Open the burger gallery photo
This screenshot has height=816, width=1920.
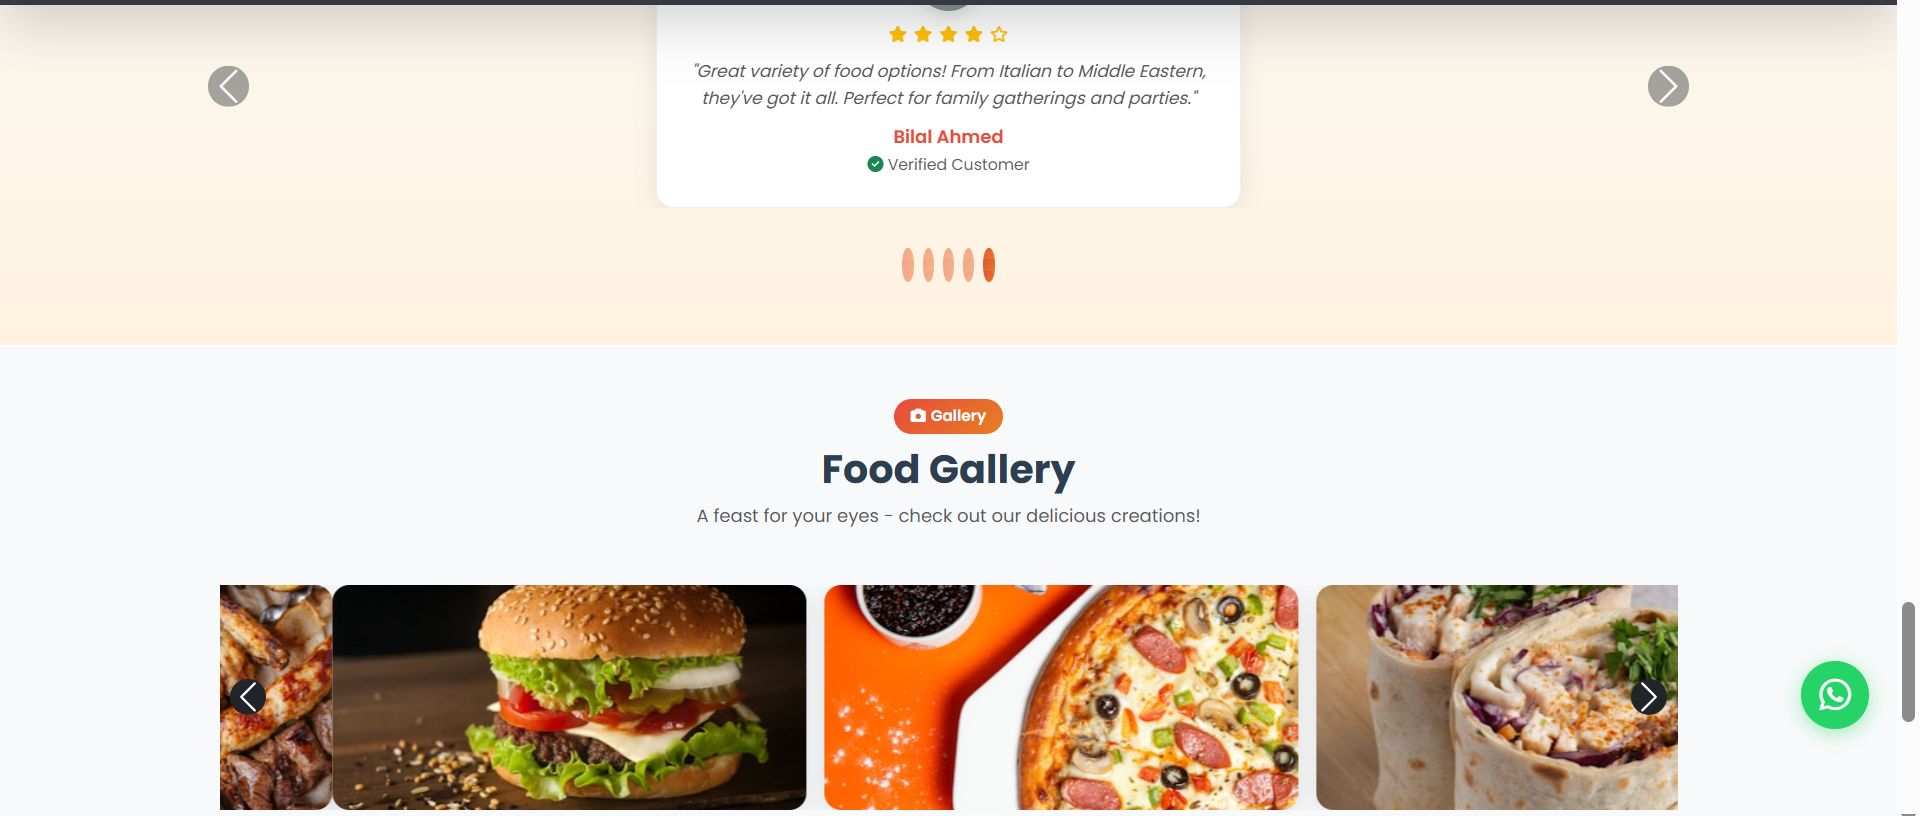(x=569, y=697)
